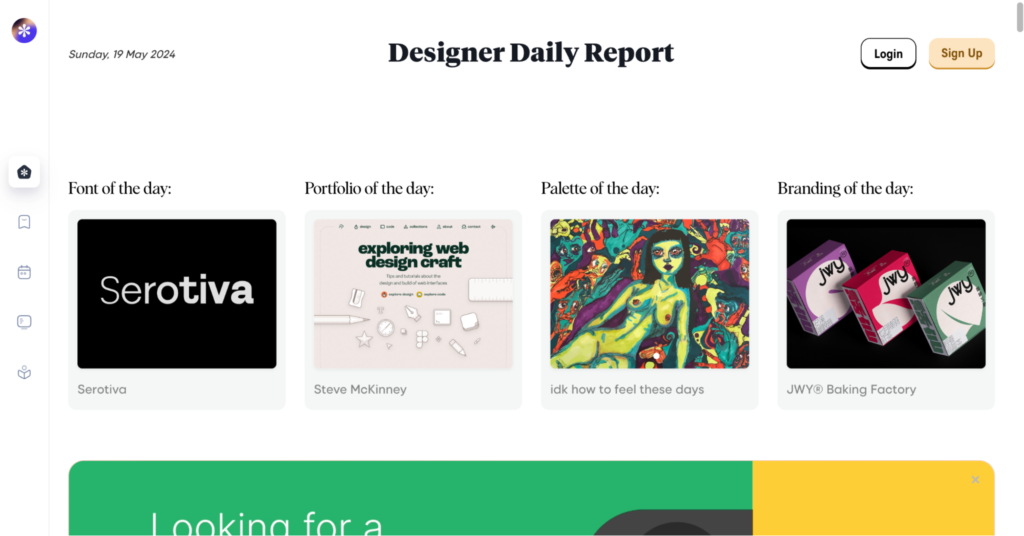This screenshot has width=1024, height=536.
Task: Click the Login button
Action: [x=888, y=54]
